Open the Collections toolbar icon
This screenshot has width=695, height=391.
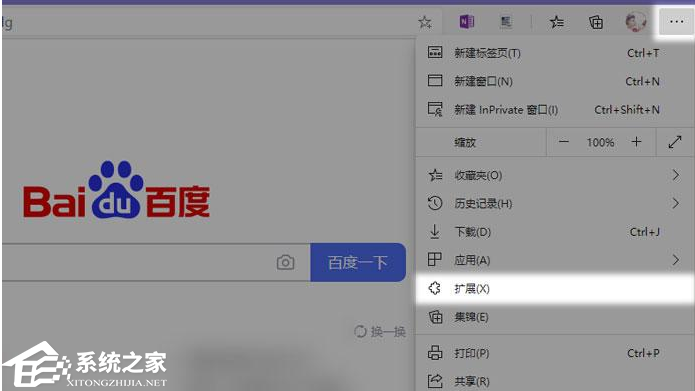[596, 22]
